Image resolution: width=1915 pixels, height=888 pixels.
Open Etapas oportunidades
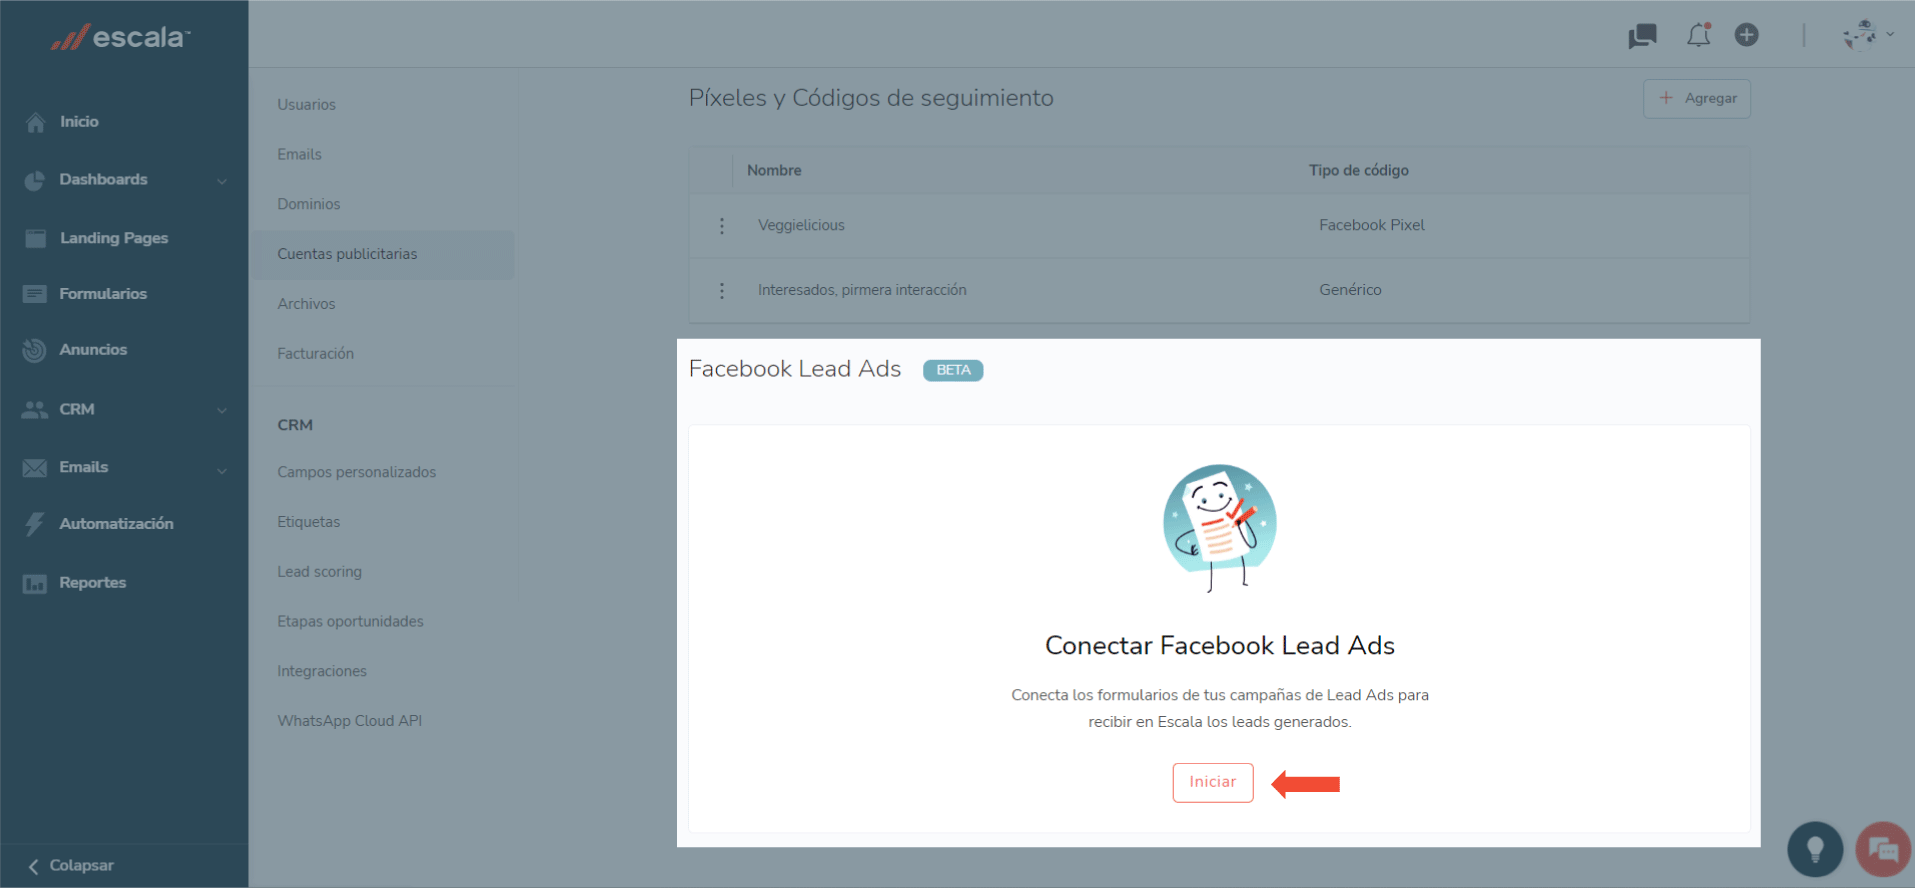pos(350,622)
